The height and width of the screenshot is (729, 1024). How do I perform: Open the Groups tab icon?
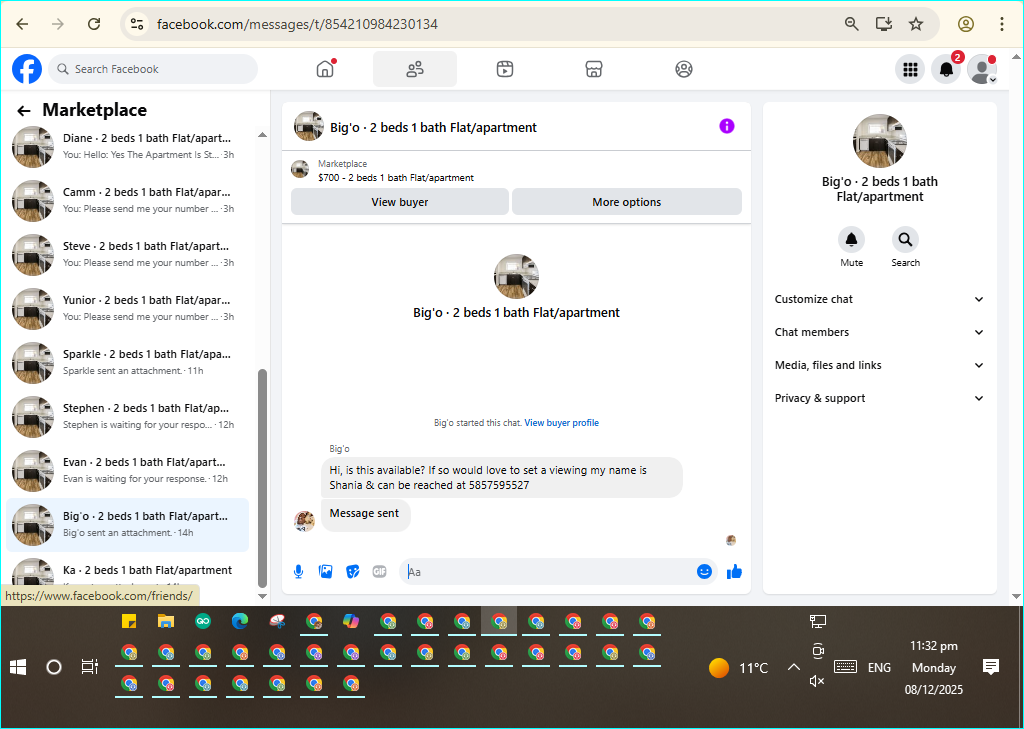tap(684, 69)
